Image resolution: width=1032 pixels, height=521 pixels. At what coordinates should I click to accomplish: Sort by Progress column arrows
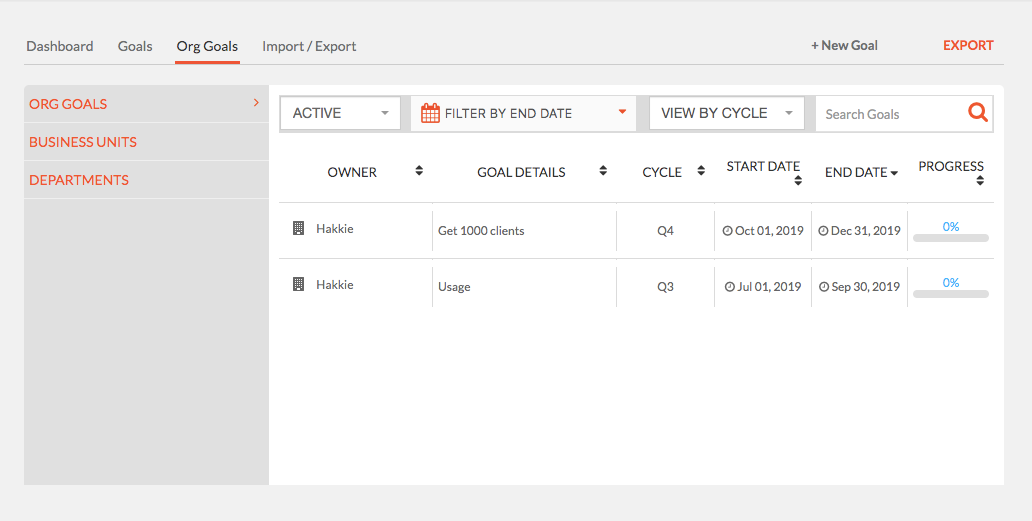980,180
